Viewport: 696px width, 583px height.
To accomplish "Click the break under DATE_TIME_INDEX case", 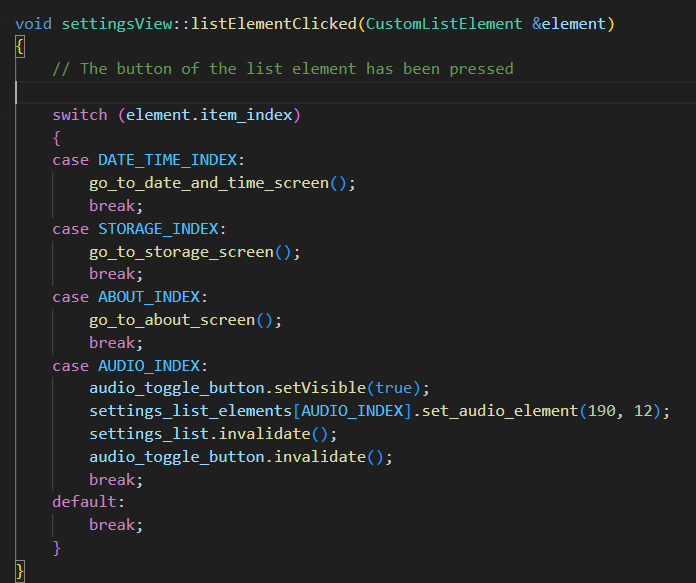I will pyautogui.click(x=112, y=206).
